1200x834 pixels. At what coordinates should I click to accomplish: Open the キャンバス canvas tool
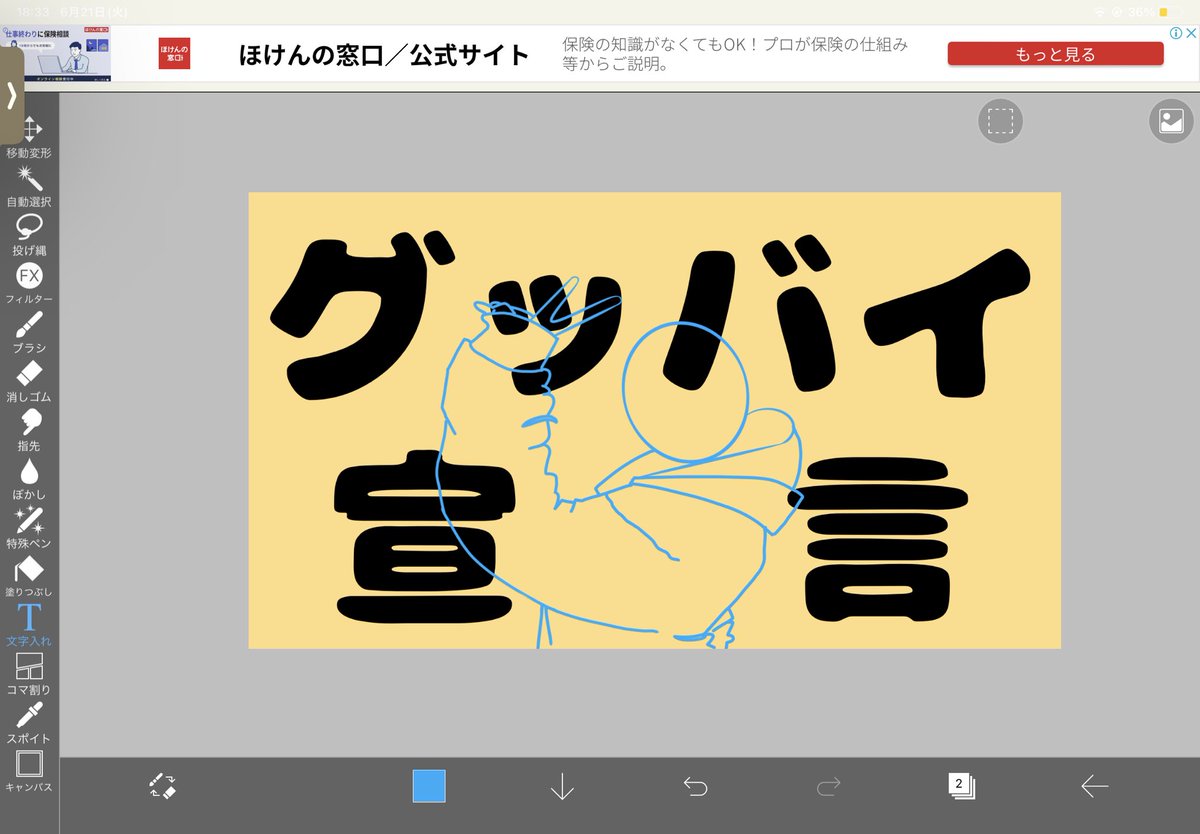(29, 771)
